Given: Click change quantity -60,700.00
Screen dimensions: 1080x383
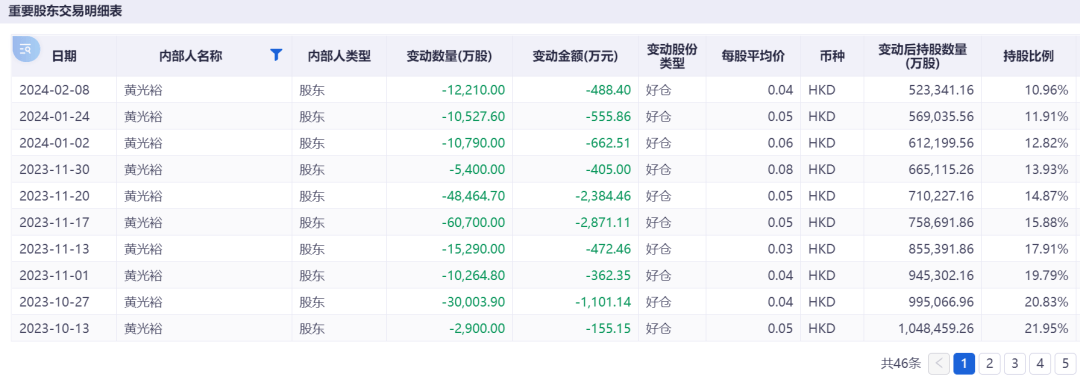Looking at the screenshot, I should [x=473, y=222].
